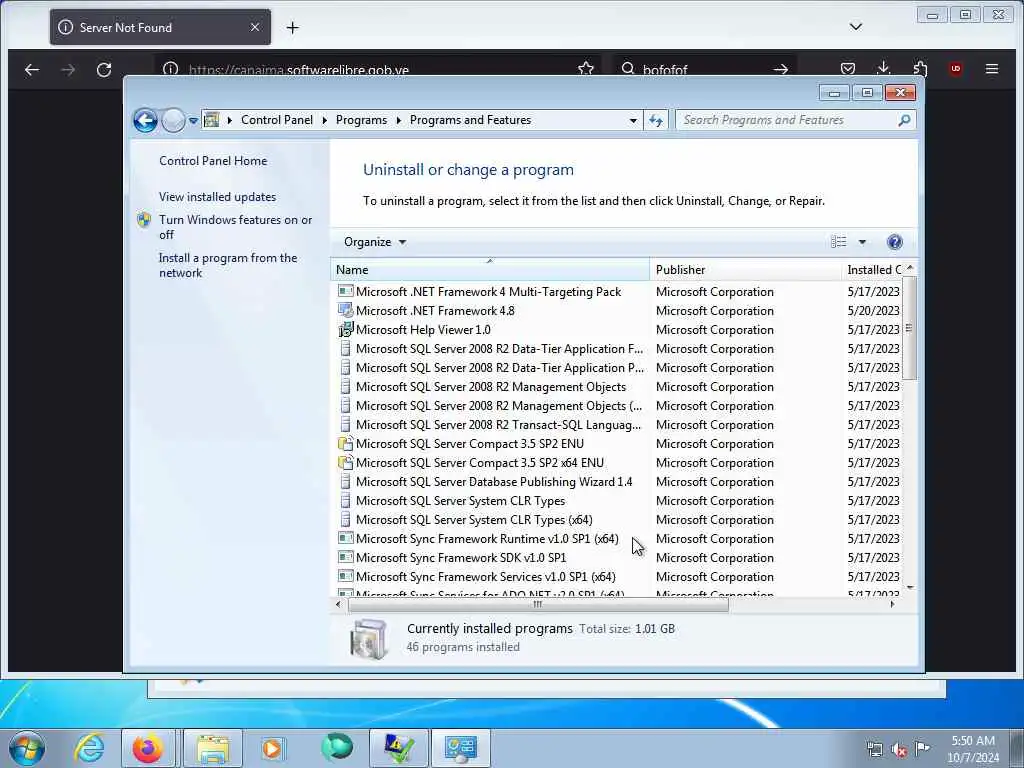This screenshot has height=768, width=1024.
Task: Go back with the Control Panel back arrow
Action: coord(145,120)
